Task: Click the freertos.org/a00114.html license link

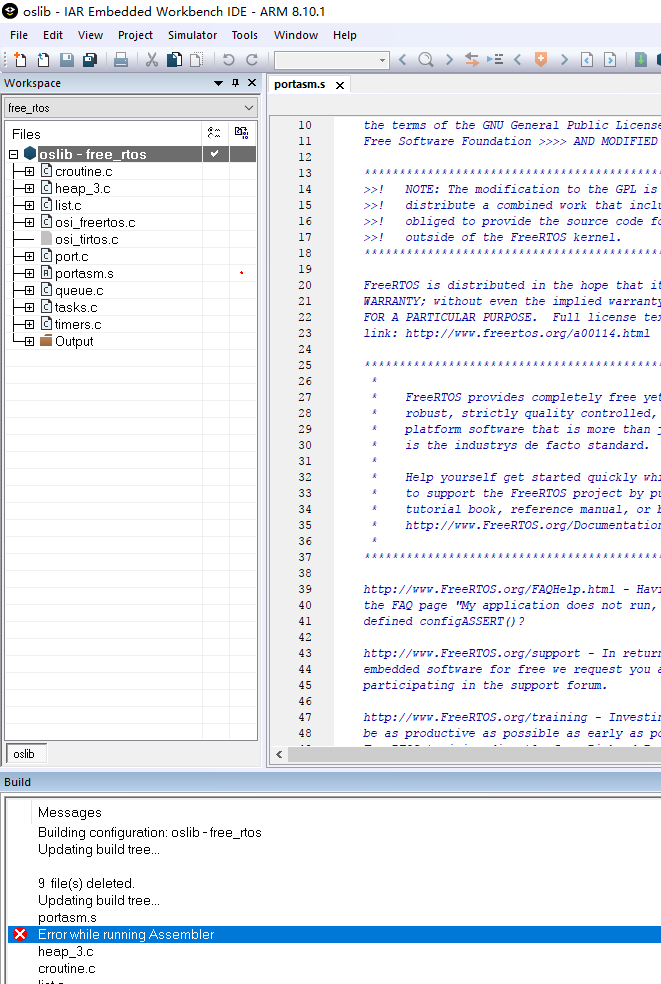Action: pos(527,333)
